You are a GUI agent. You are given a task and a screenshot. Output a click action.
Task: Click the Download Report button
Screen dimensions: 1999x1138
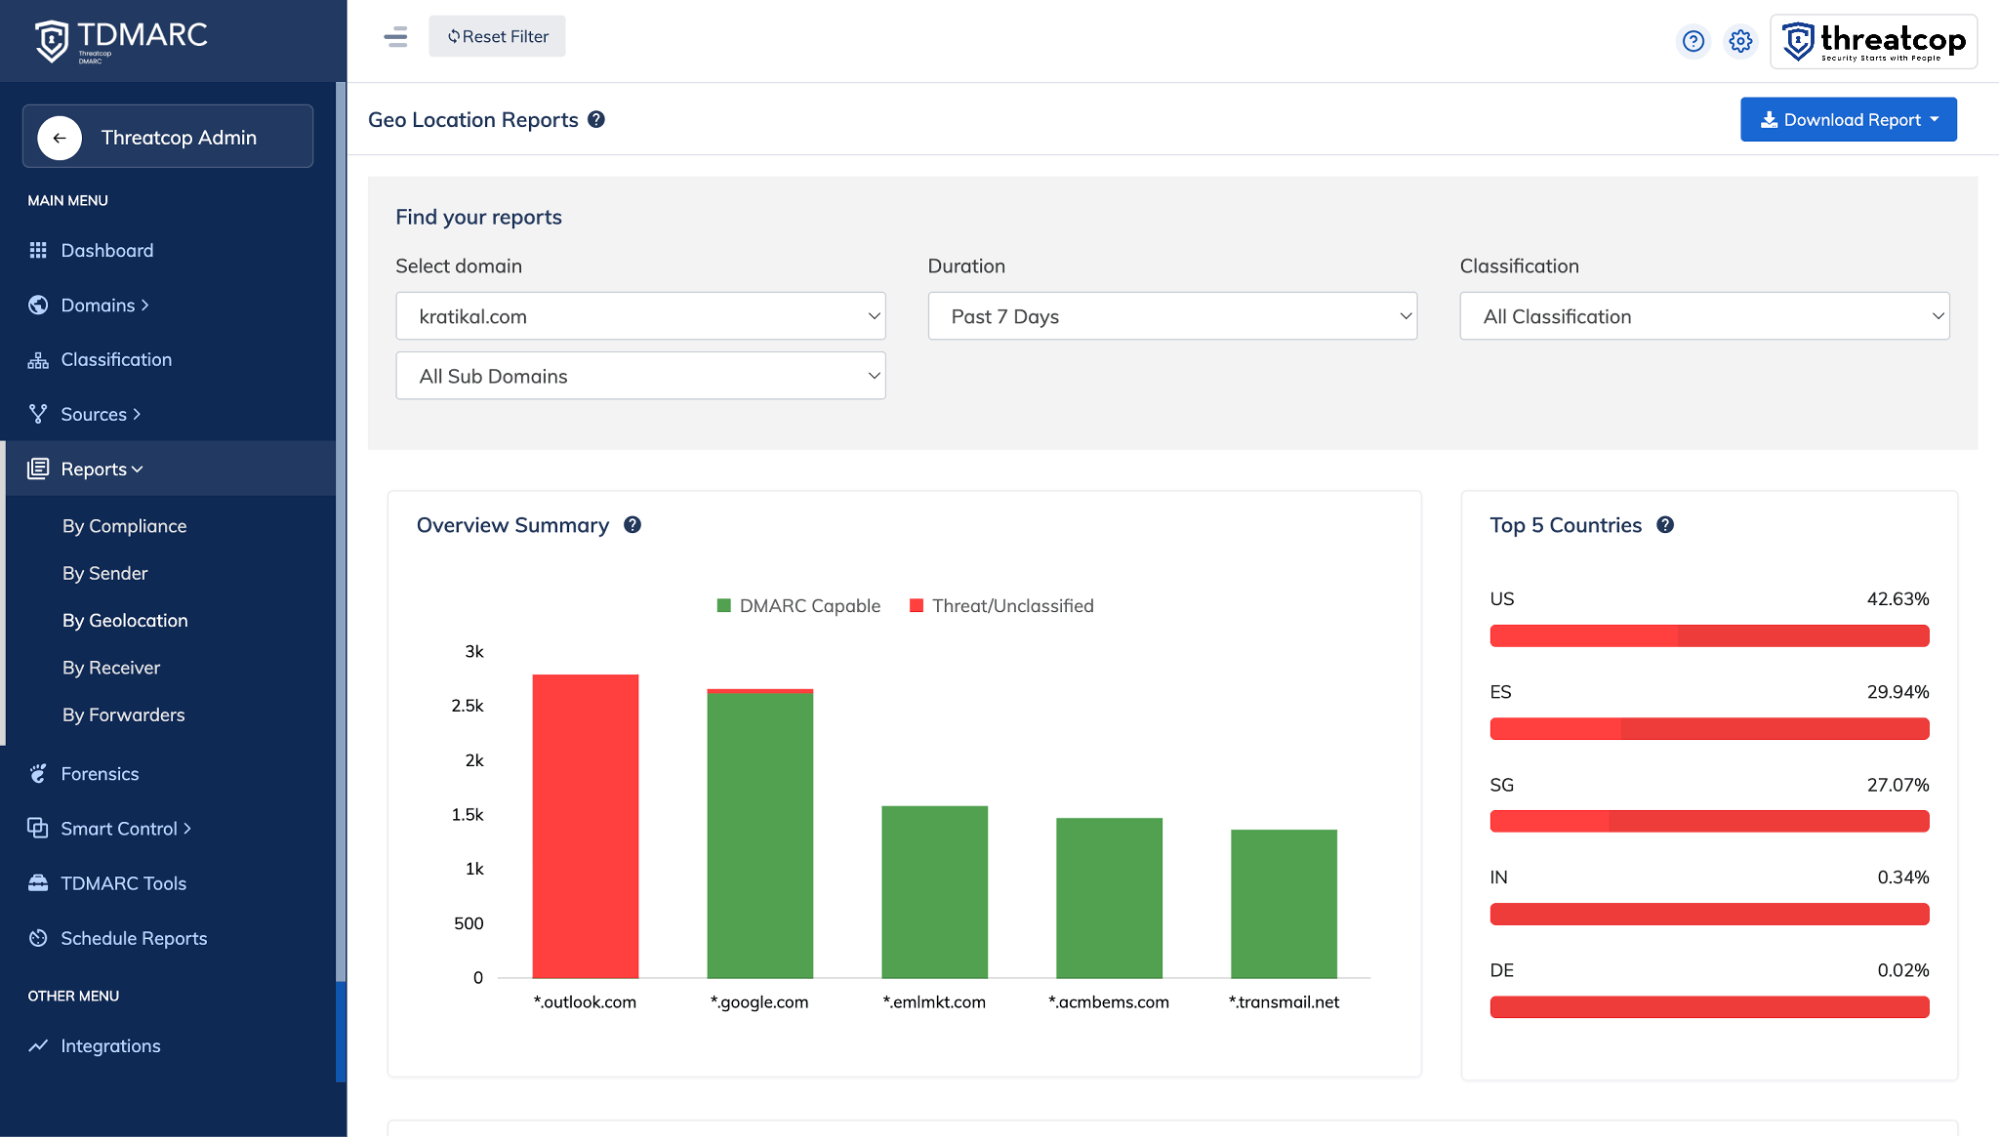click(x=1847, y=120)
